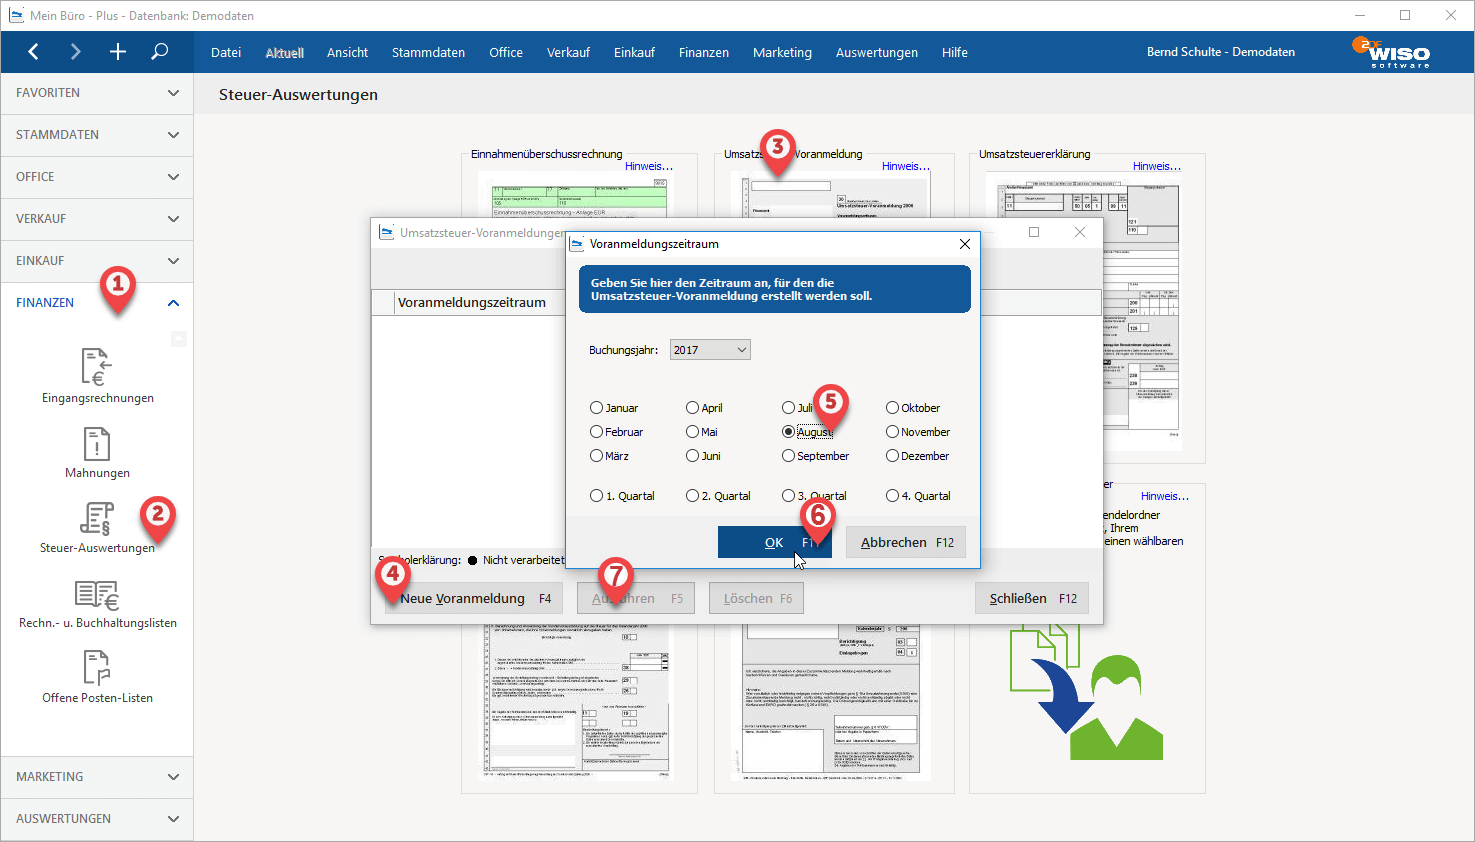Expand the Office sidebar section

tap(97, 177)
